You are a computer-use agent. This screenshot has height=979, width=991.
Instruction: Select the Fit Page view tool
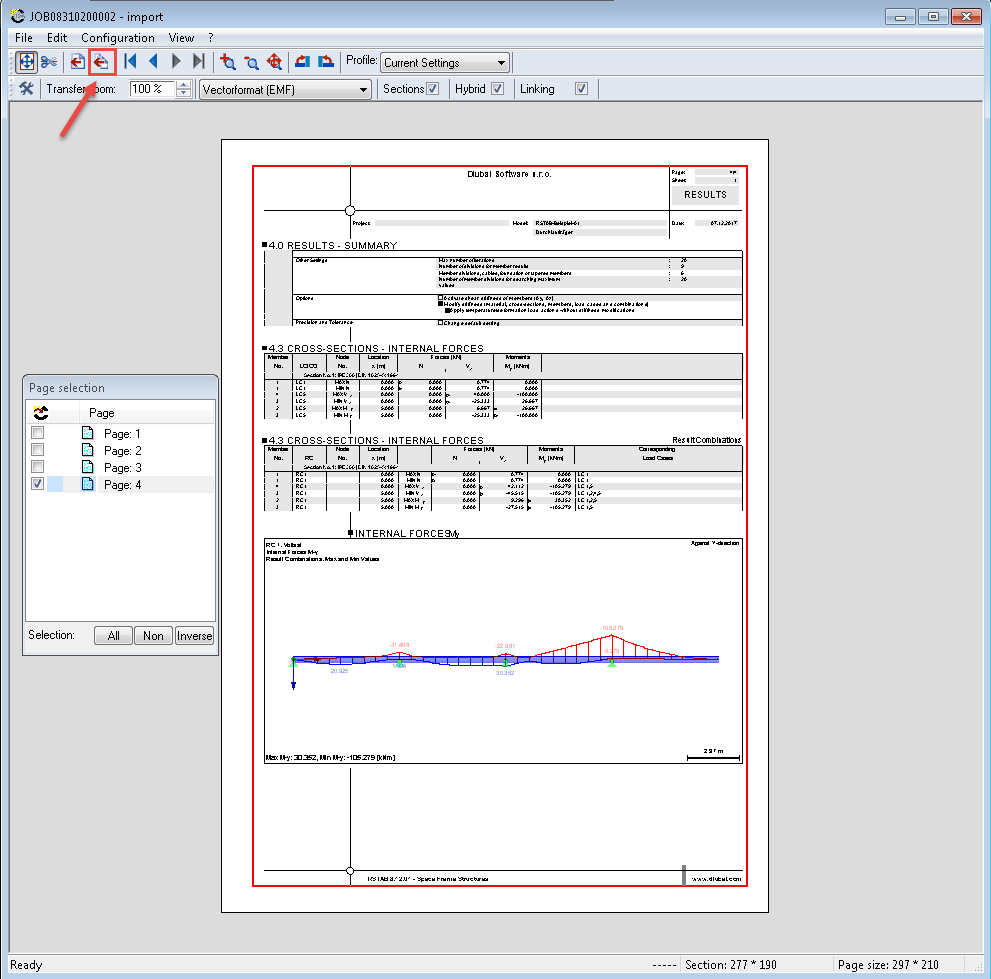pyautogui.click(x=26, y=61)
